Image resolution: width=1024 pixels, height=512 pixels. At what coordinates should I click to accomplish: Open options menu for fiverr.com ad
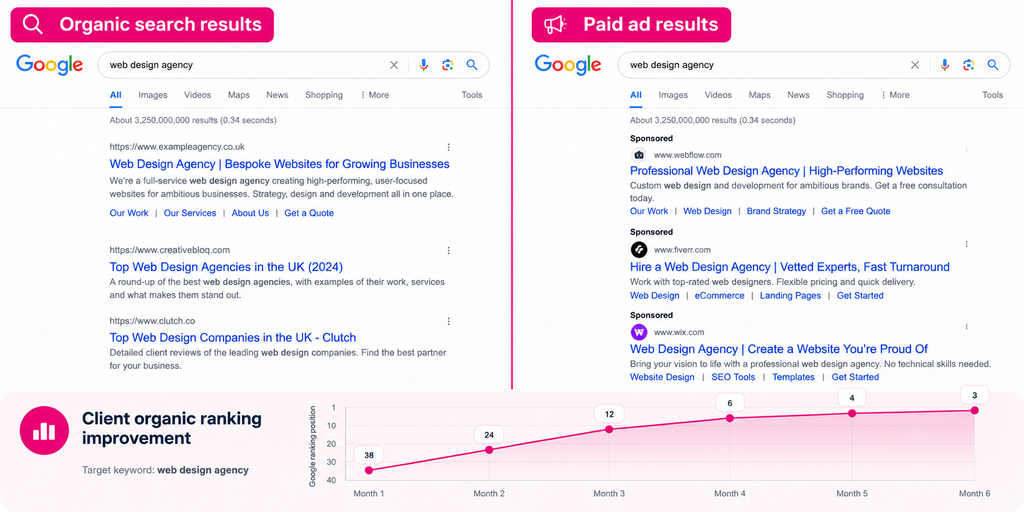[967, 244]
